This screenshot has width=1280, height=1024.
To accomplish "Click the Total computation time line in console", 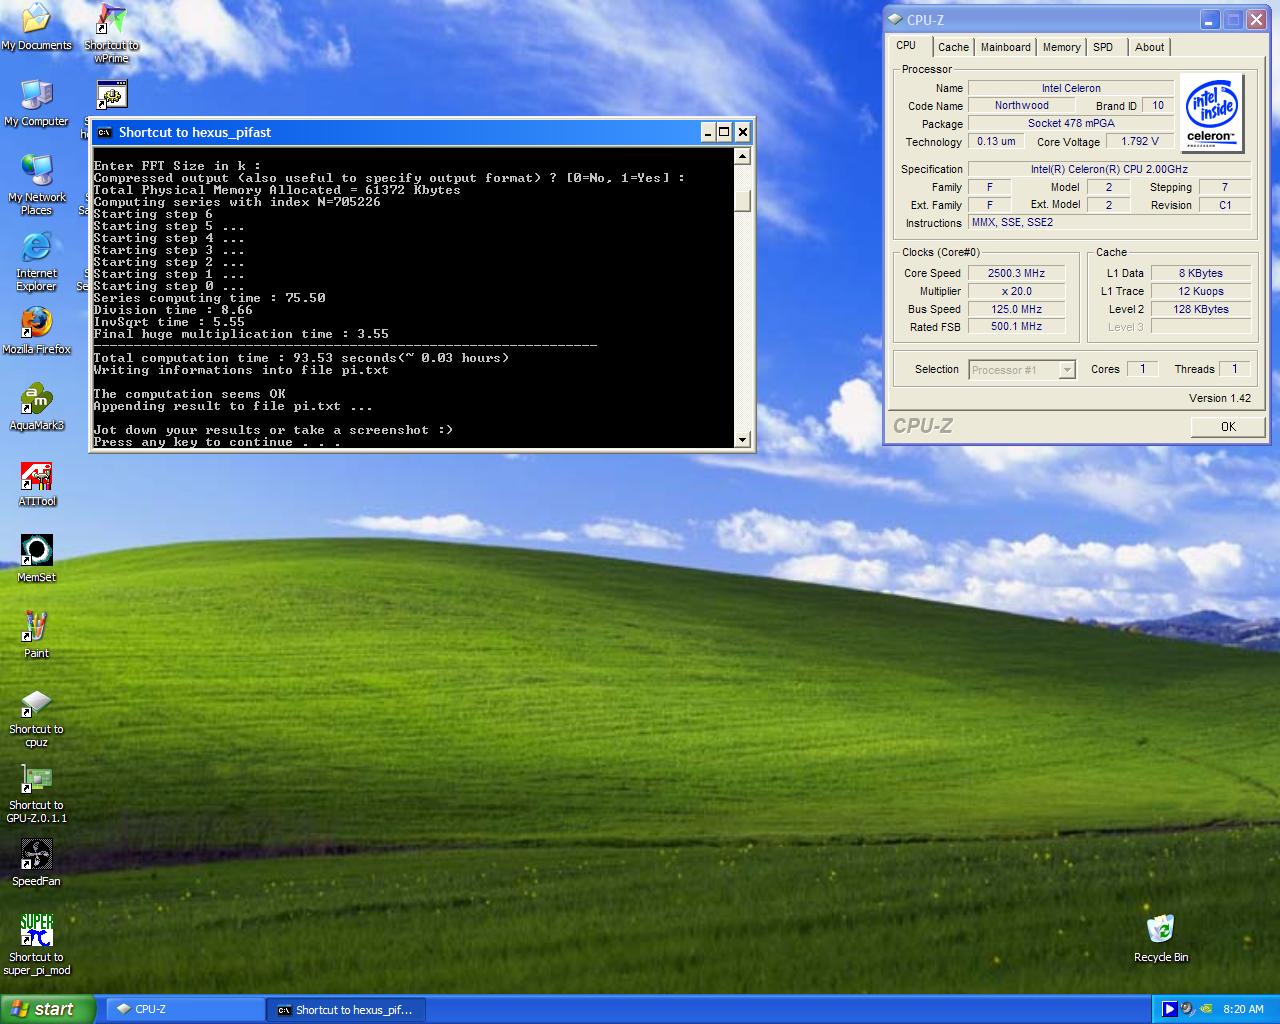I will tap(301, 358).
